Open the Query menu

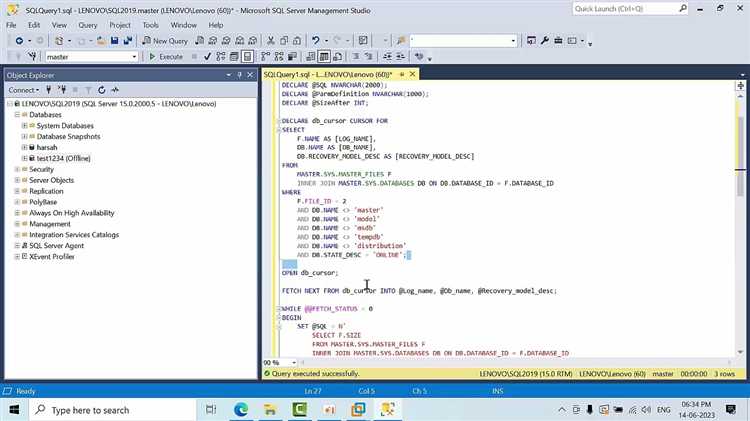[x=87, y=24]
